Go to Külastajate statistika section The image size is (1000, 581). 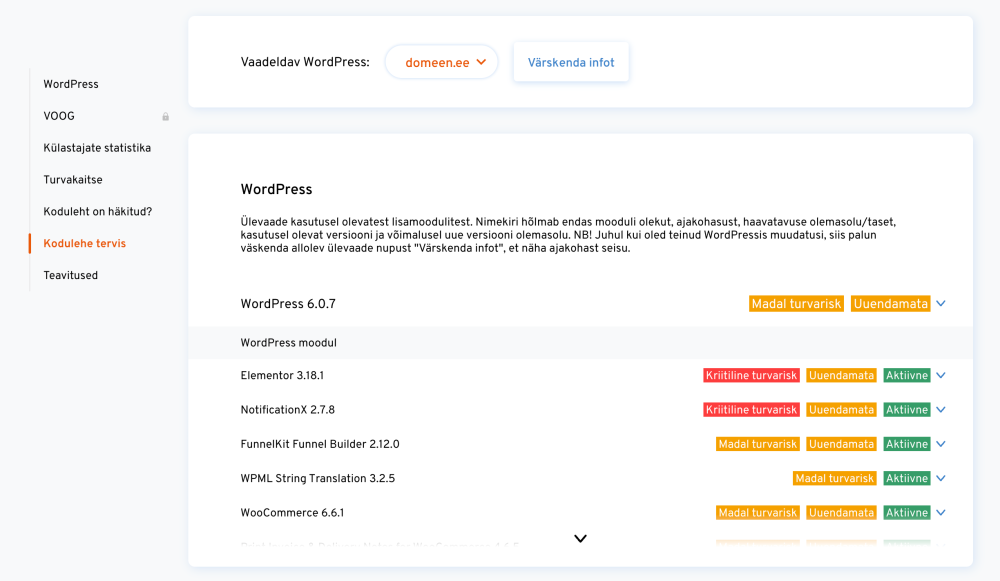pos(97,148)
